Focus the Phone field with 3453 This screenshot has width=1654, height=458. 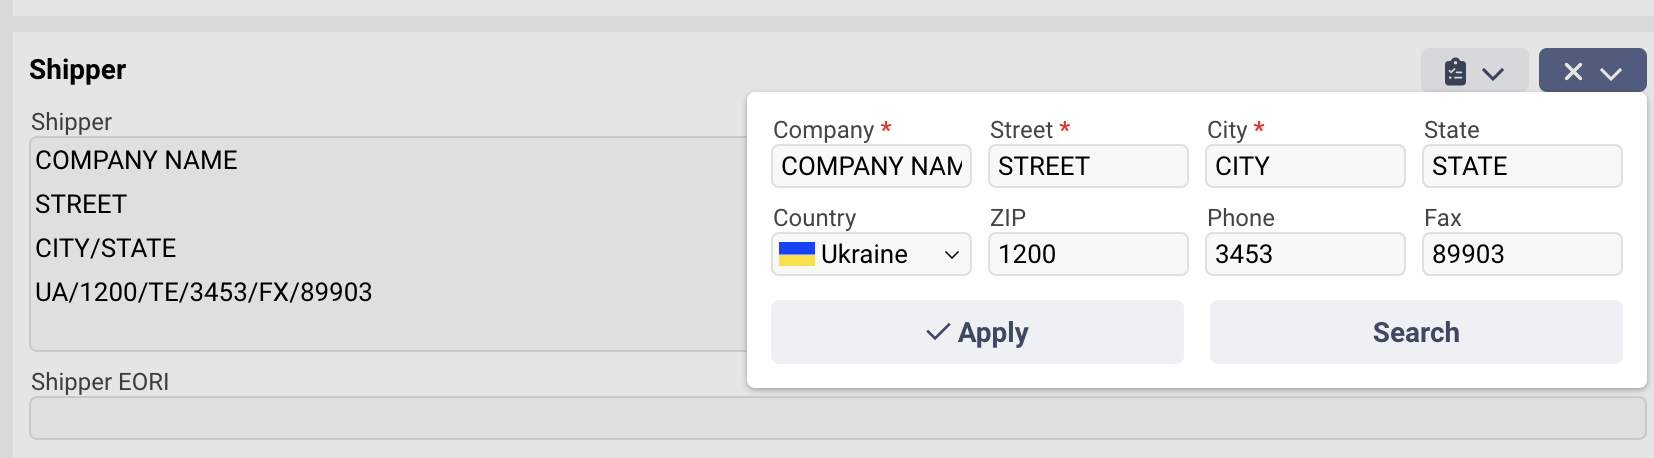point(1305,254)
